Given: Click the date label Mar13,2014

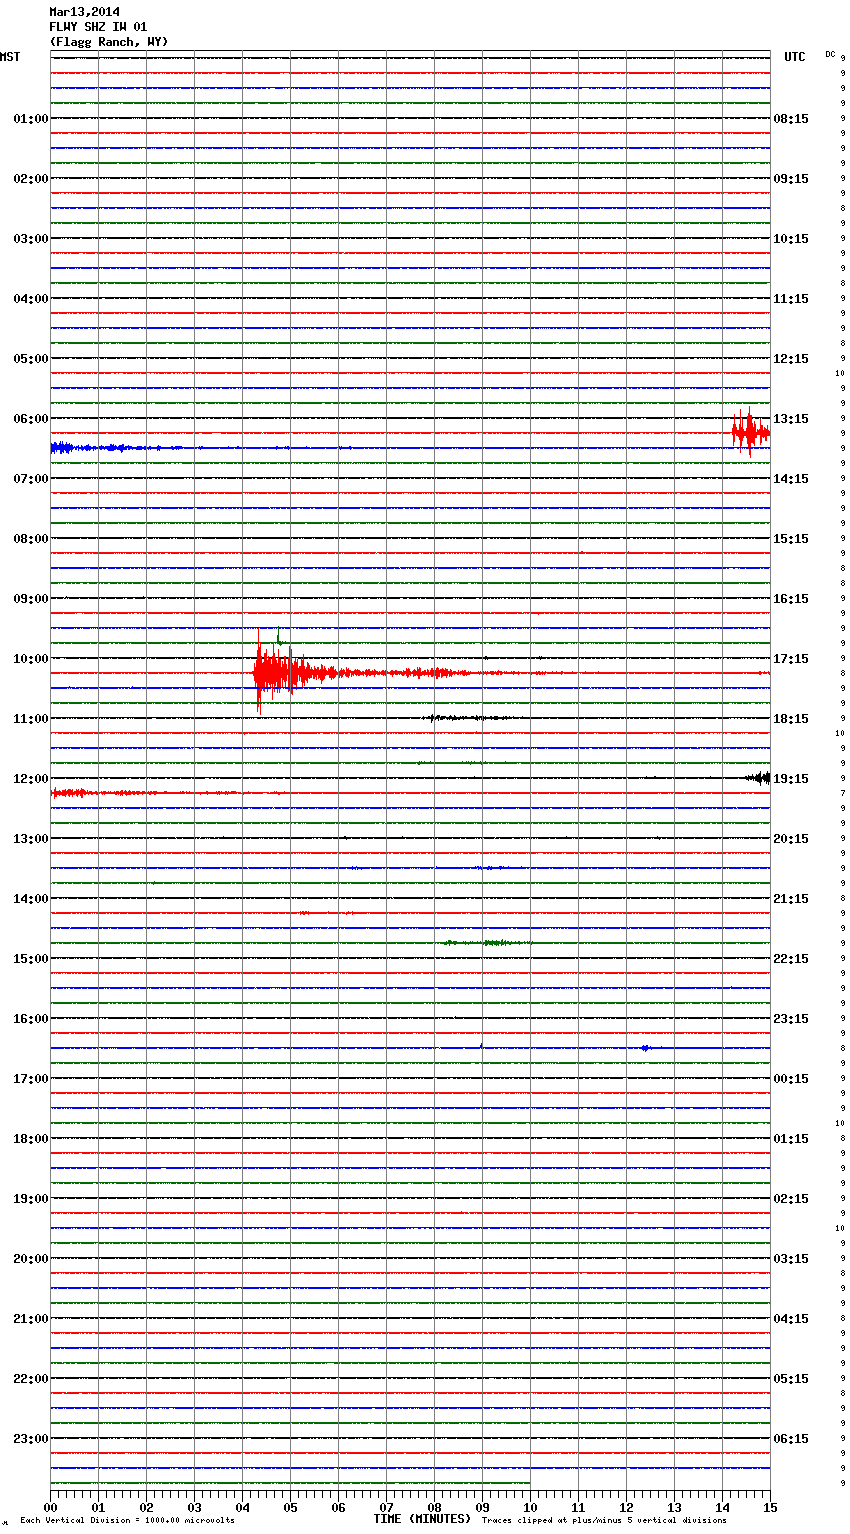Looking at the screenshot, I should [84, 12].
